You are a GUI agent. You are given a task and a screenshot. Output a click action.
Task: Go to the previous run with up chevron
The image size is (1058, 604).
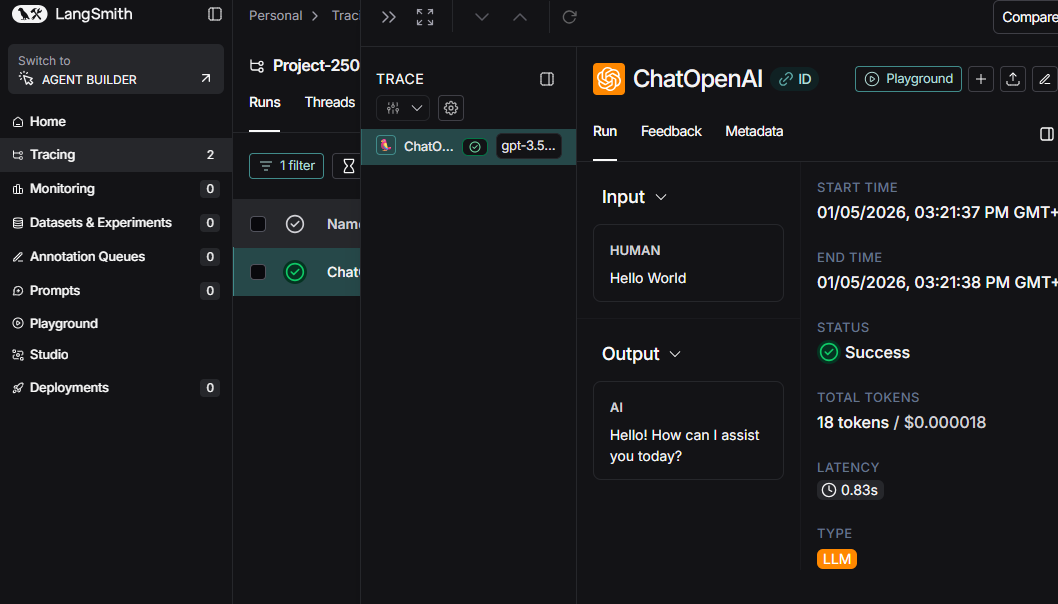pos(520,17)
